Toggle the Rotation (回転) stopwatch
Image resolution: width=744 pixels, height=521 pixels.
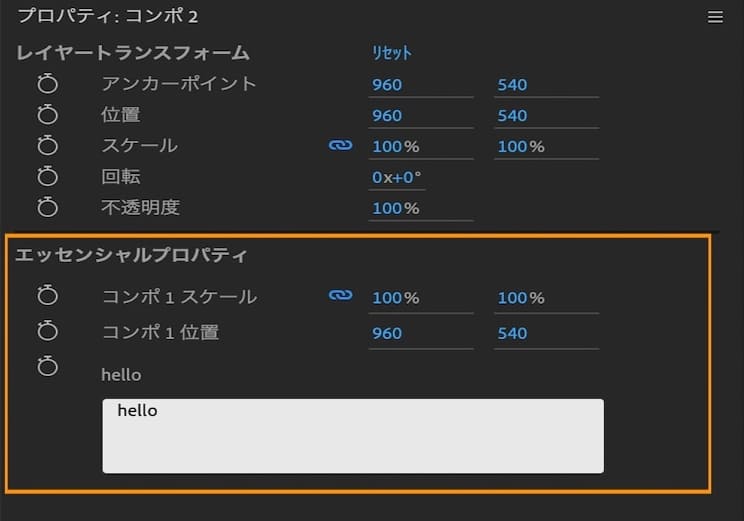(x=48, y=177)
